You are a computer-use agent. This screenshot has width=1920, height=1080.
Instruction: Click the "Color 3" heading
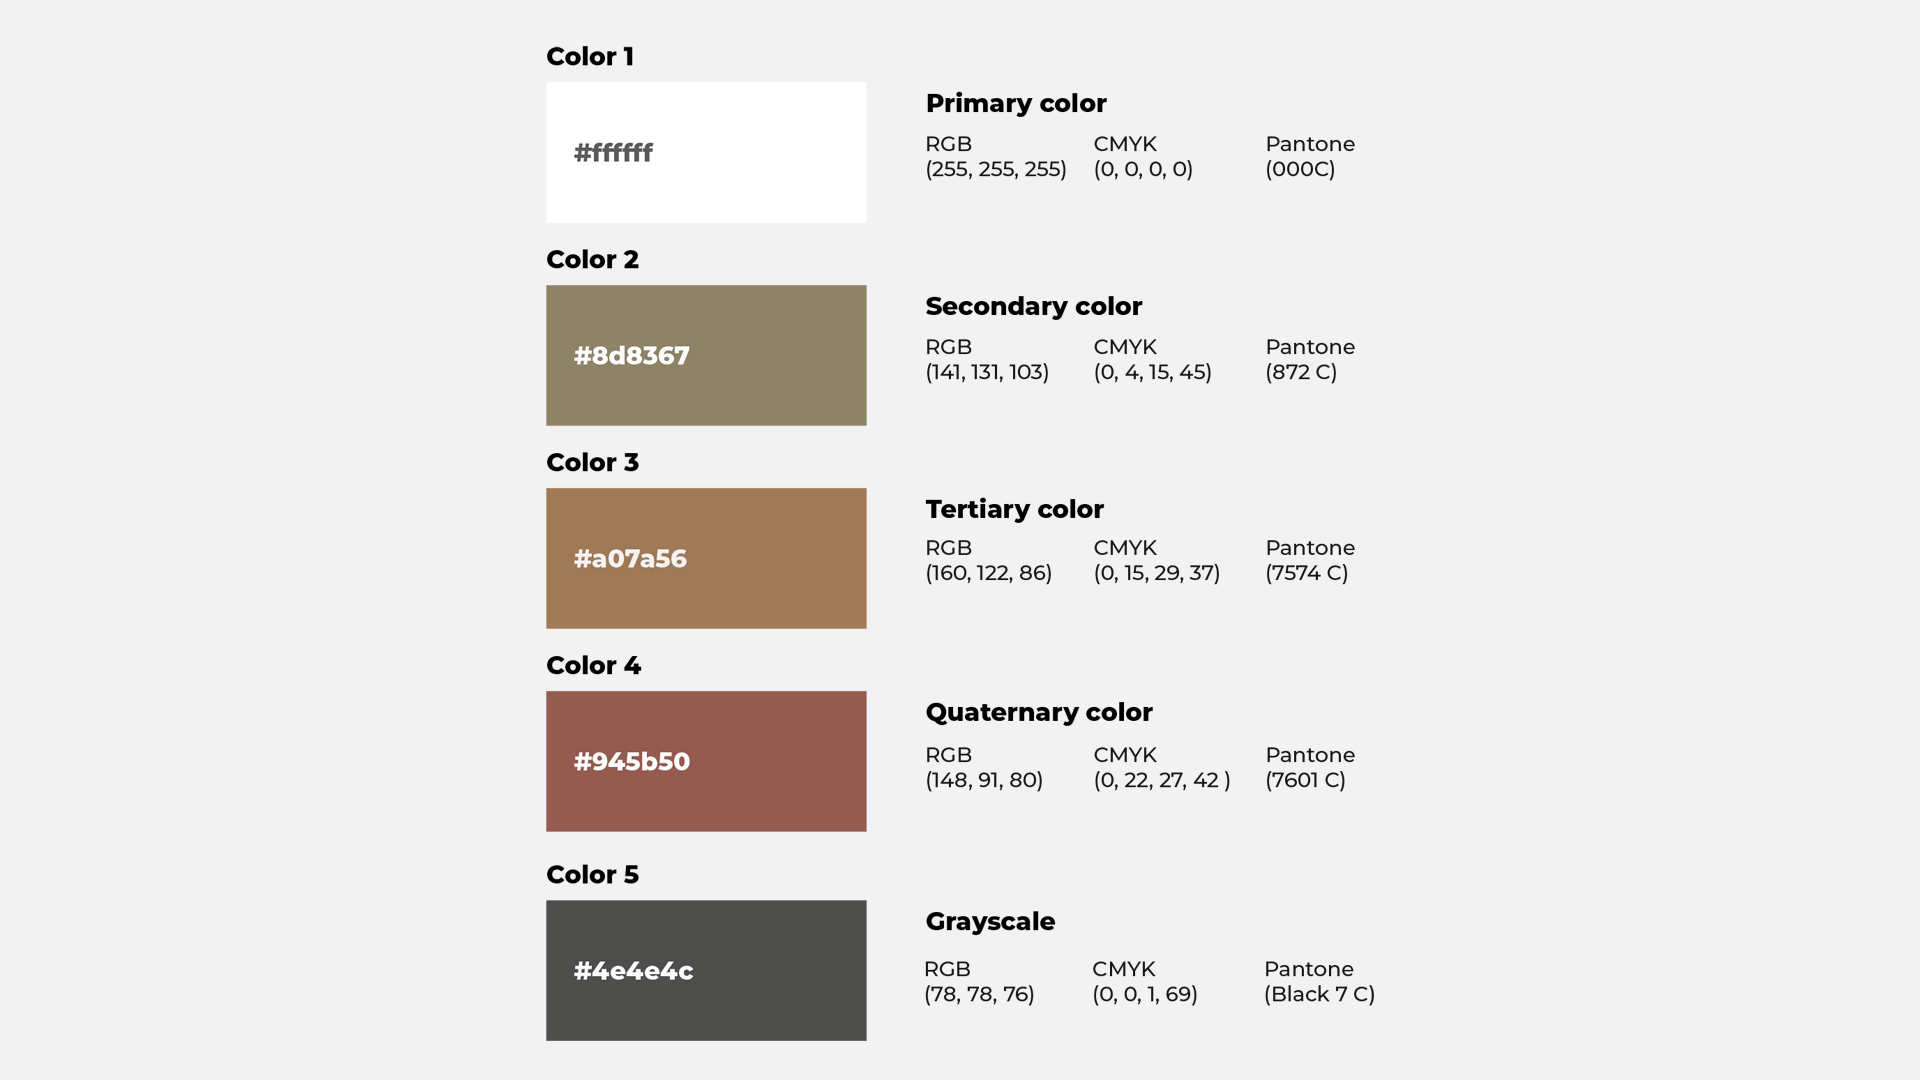(592, 463)
